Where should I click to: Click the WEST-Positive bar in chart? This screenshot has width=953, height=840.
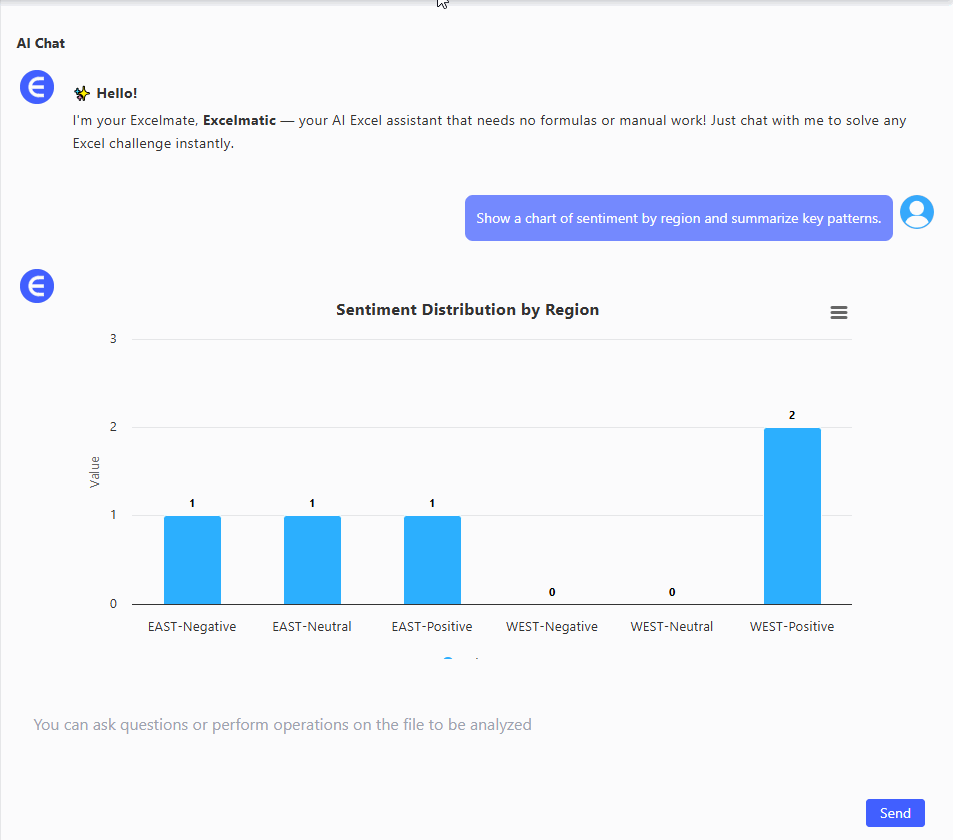point(792,516)
